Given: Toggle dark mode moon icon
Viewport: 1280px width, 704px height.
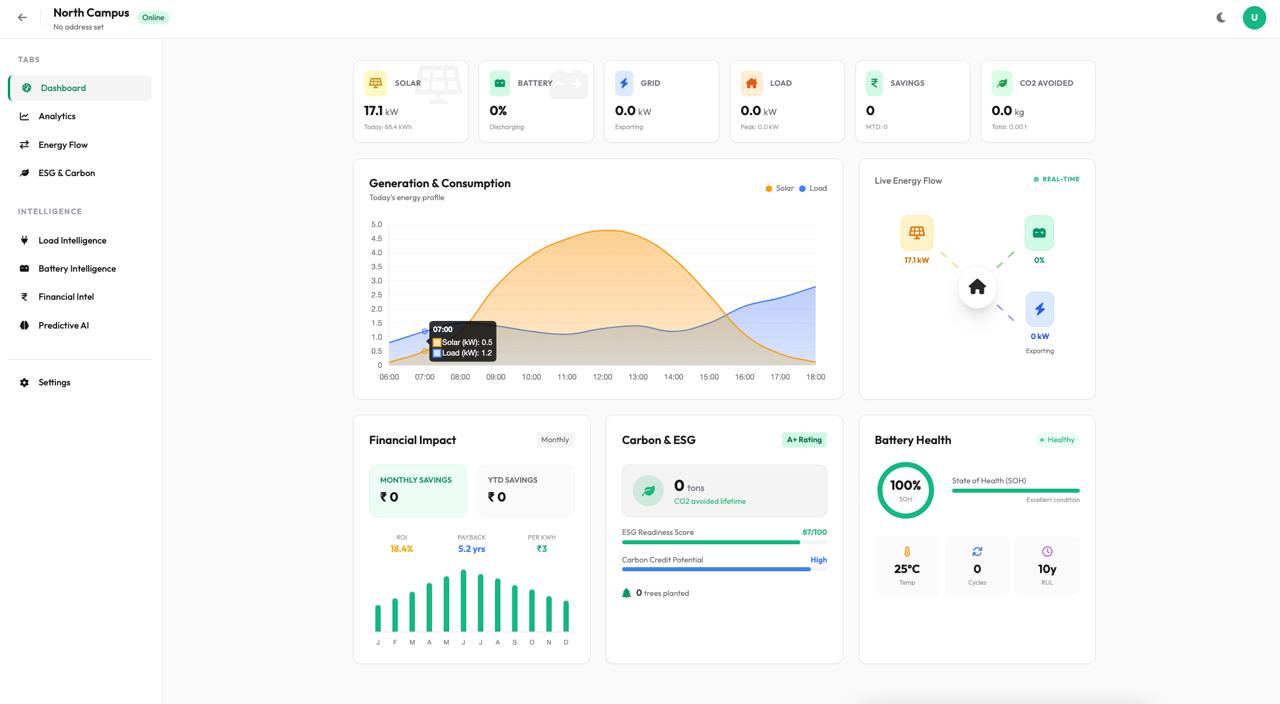Looking at the screenshot, I should coord(1221,18).
